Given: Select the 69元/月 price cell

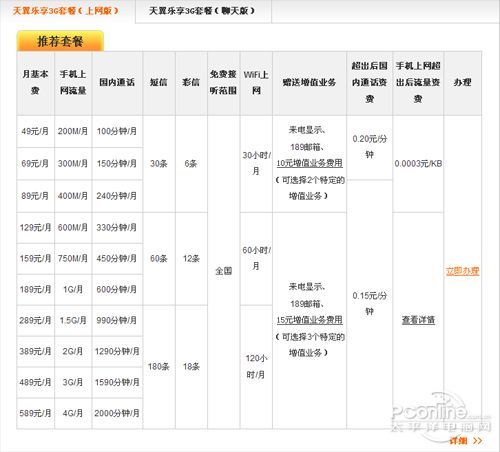Looking at the screenshot, I should (35, 164).
